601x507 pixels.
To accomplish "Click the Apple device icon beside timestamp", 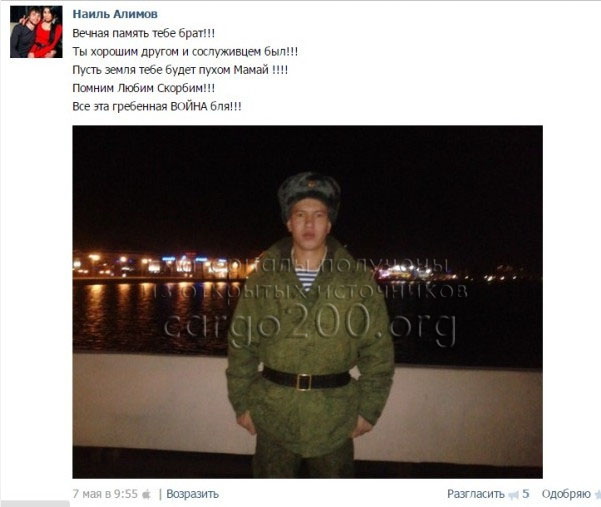I will point(146,494).
